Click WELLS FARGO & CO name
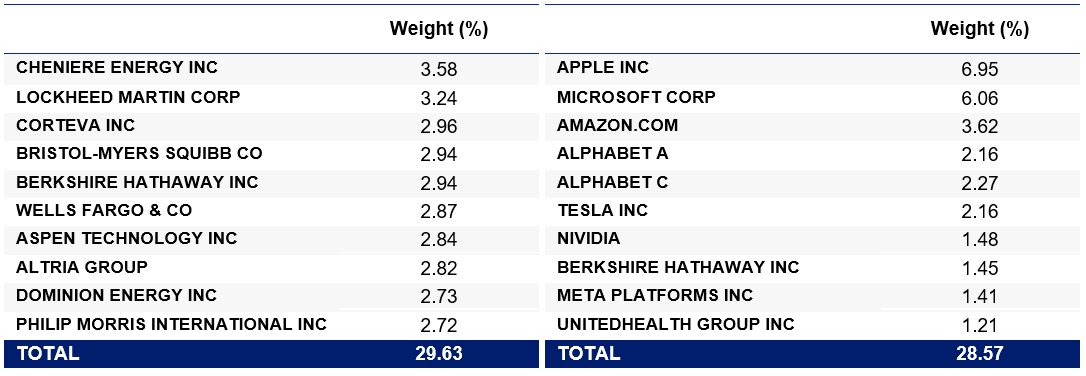The height and width of the screenshot is (376, 1086). [x=104, y=210]
